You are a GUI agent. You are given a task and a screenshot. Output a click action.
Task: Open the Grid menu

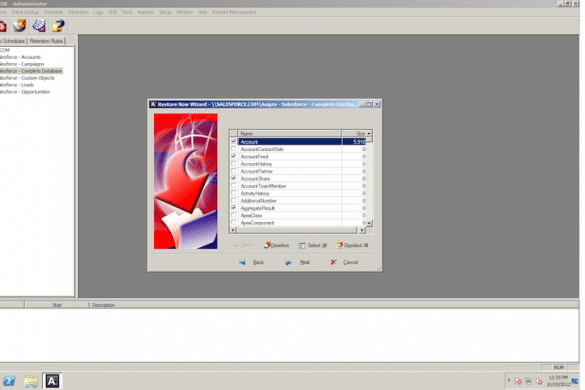[x=112, y=12]
